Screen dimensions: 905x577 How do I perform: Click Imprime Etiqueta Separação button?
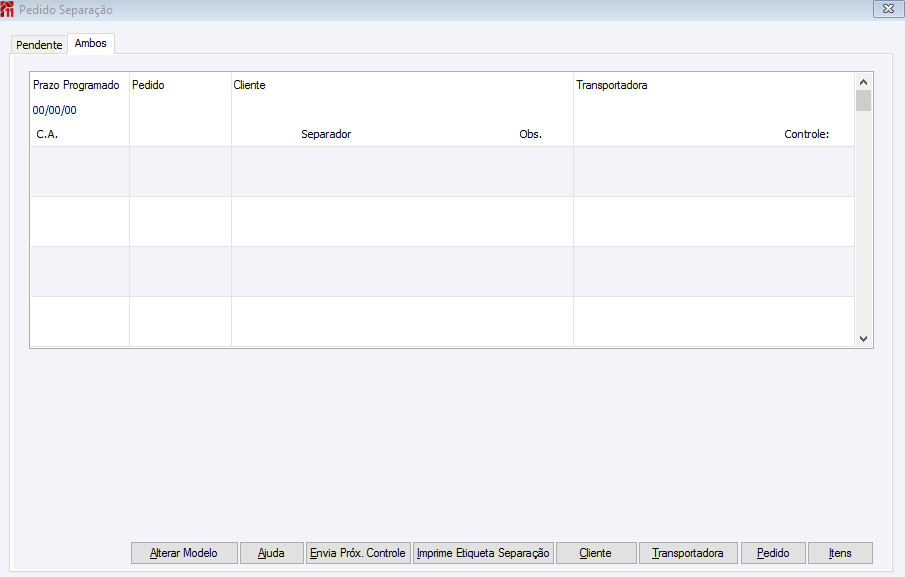coord(483,553)
